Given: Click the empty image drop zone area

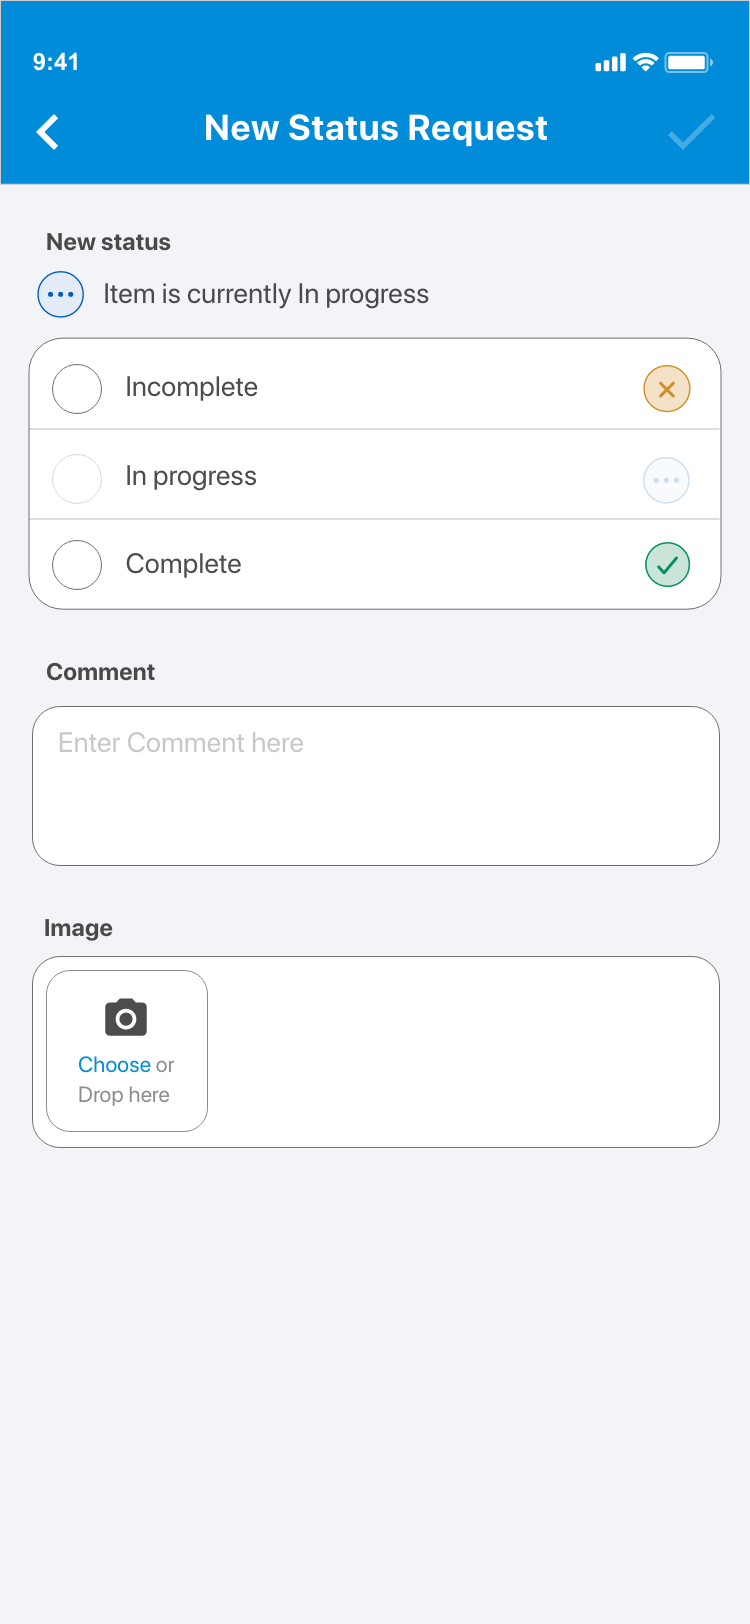Looking at the screenshot, I should tap(460, 1052).
